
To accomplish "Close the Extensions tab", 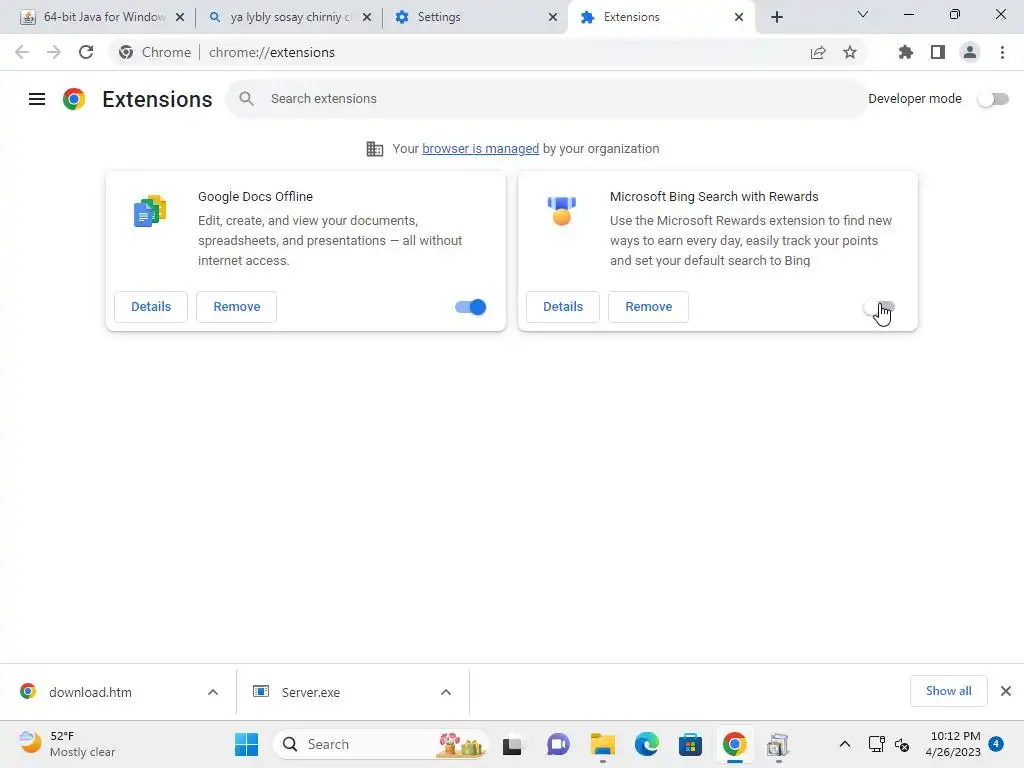I will pos(739,17).
